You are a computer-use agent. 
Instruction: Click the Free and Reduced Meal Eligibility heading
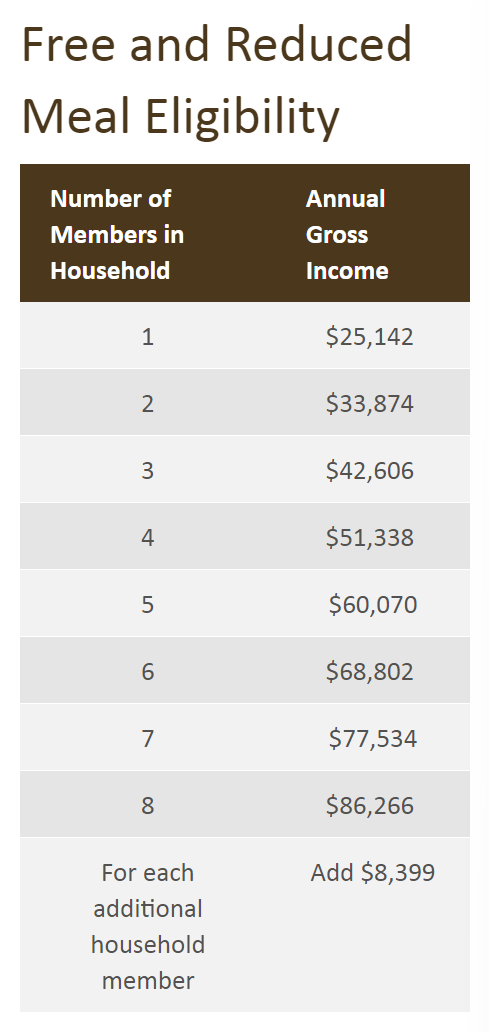[x=217, y=80]
